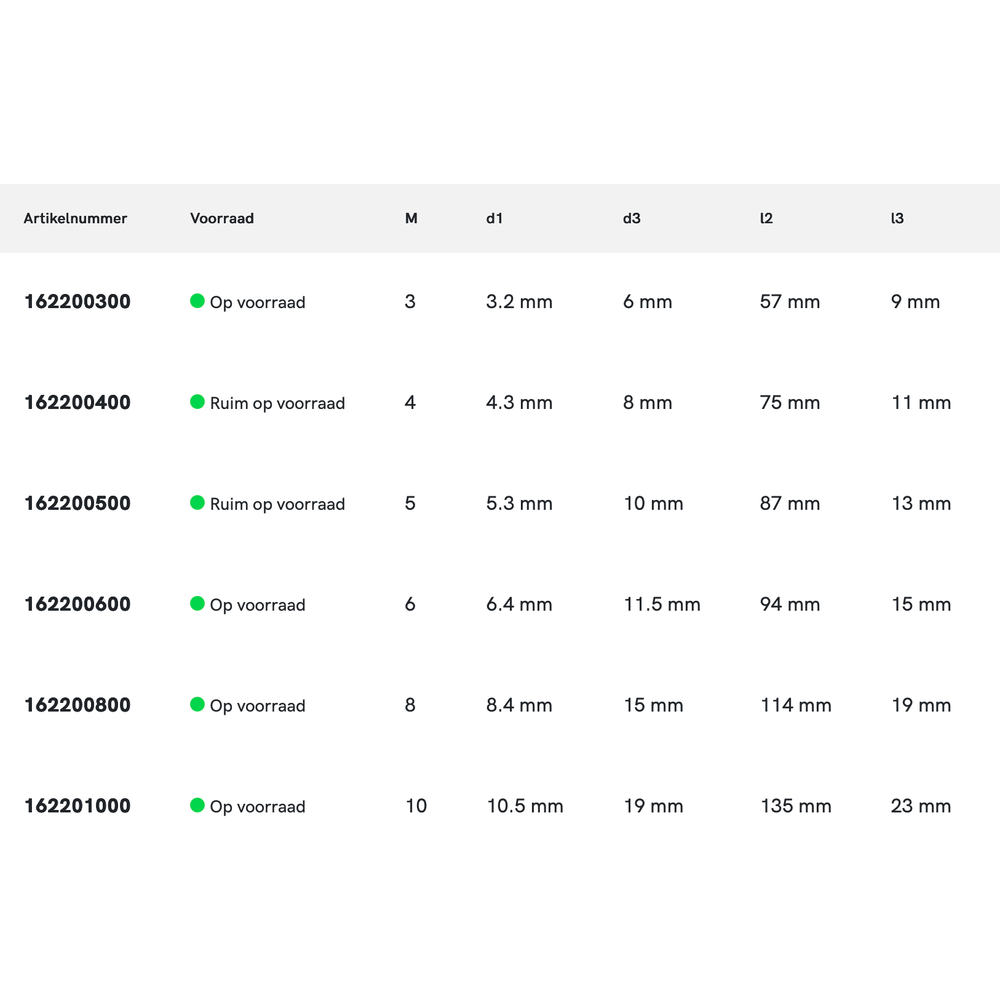Click green stock dot for 162200500
This screenshot has height=1000, width=1000.
point(197,503)
